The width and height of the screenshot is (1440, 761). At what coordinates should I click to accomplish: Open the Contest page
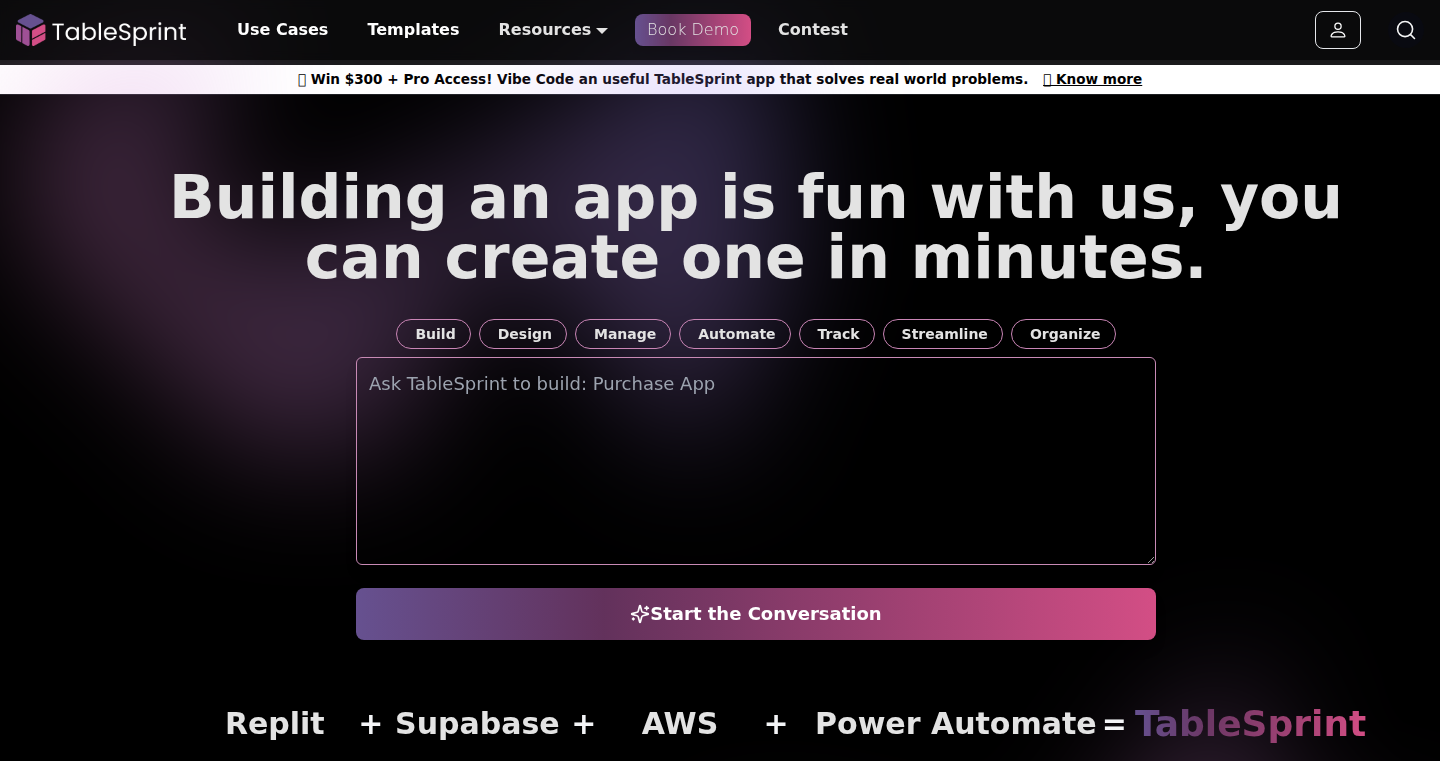click(x=813, y=30)
